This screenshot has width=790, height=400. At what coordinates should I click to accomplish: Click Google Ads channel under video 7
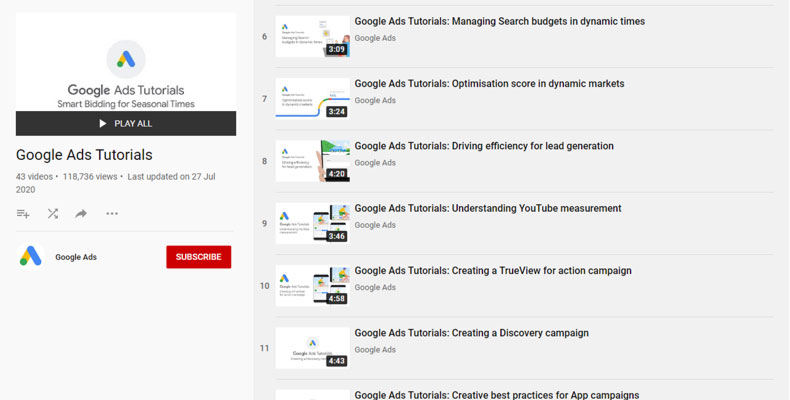[x=375, y=100]
